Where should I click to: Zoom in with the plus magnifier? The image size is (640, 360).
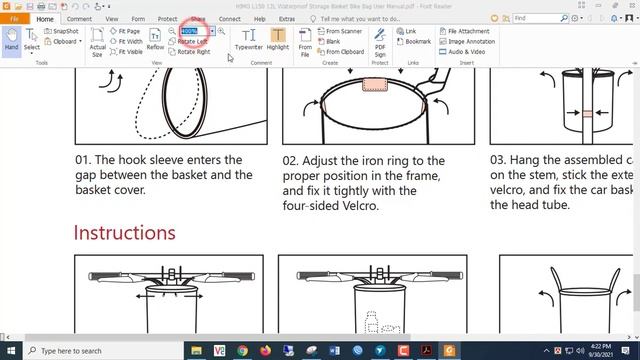click(221, 31)
